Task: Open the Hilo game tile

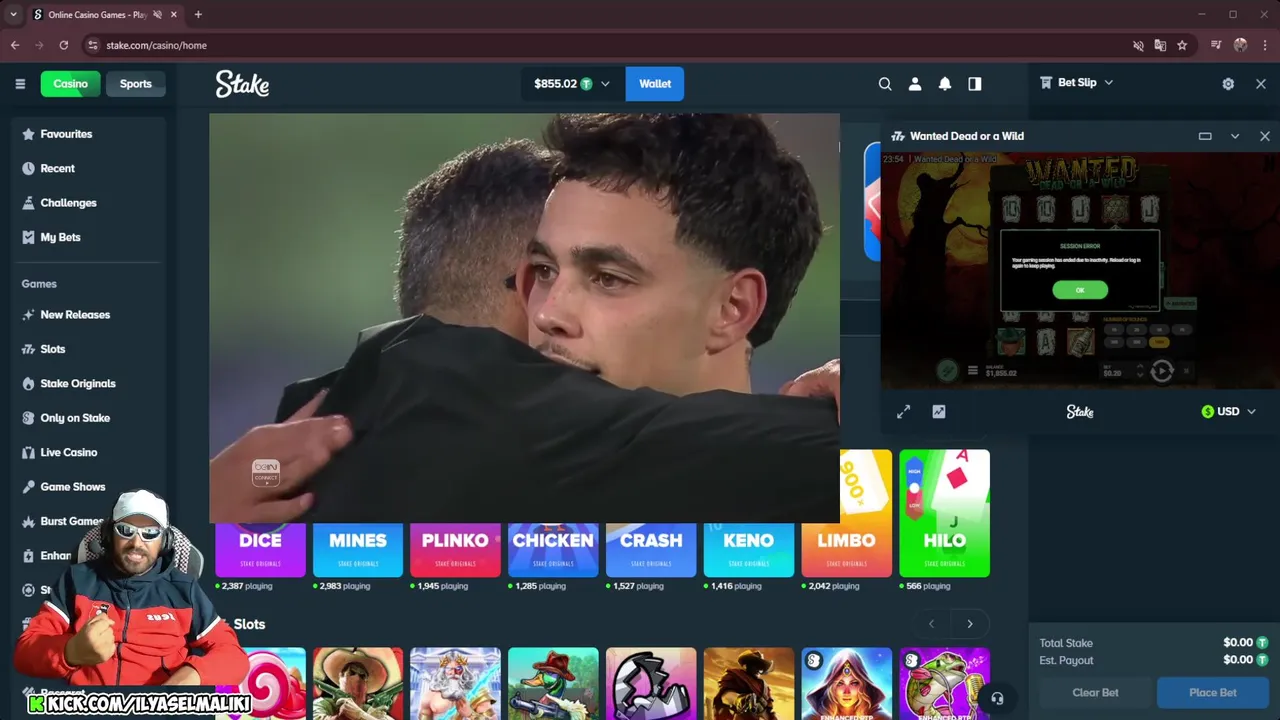Action: (945, 514)
